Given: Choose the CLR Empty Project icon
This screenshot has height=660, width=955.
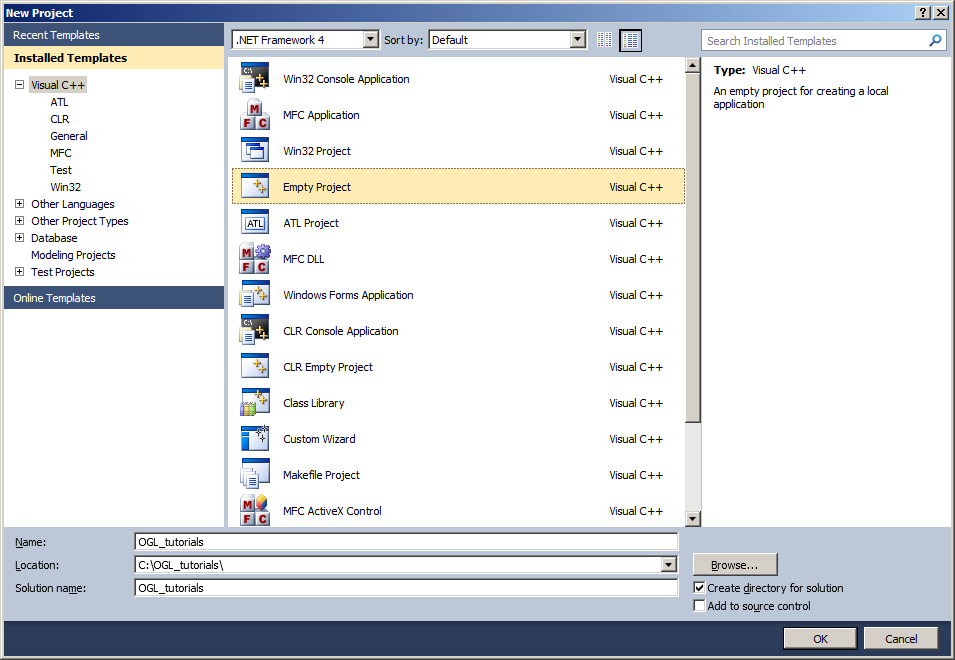Looking at the screenshot, I should pos(255,367).
